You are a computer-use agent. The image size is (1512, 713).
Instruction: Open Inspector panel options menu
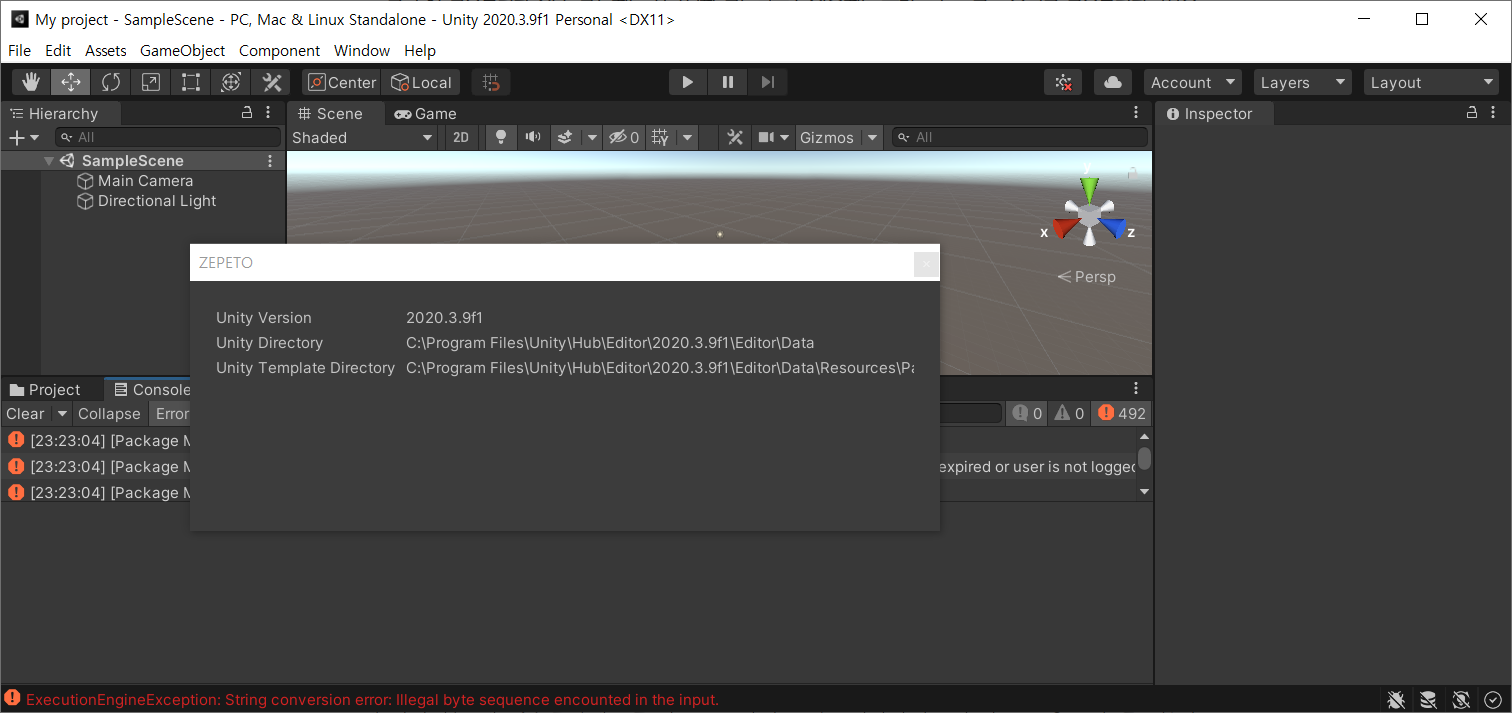click(x=1493, y=113)
